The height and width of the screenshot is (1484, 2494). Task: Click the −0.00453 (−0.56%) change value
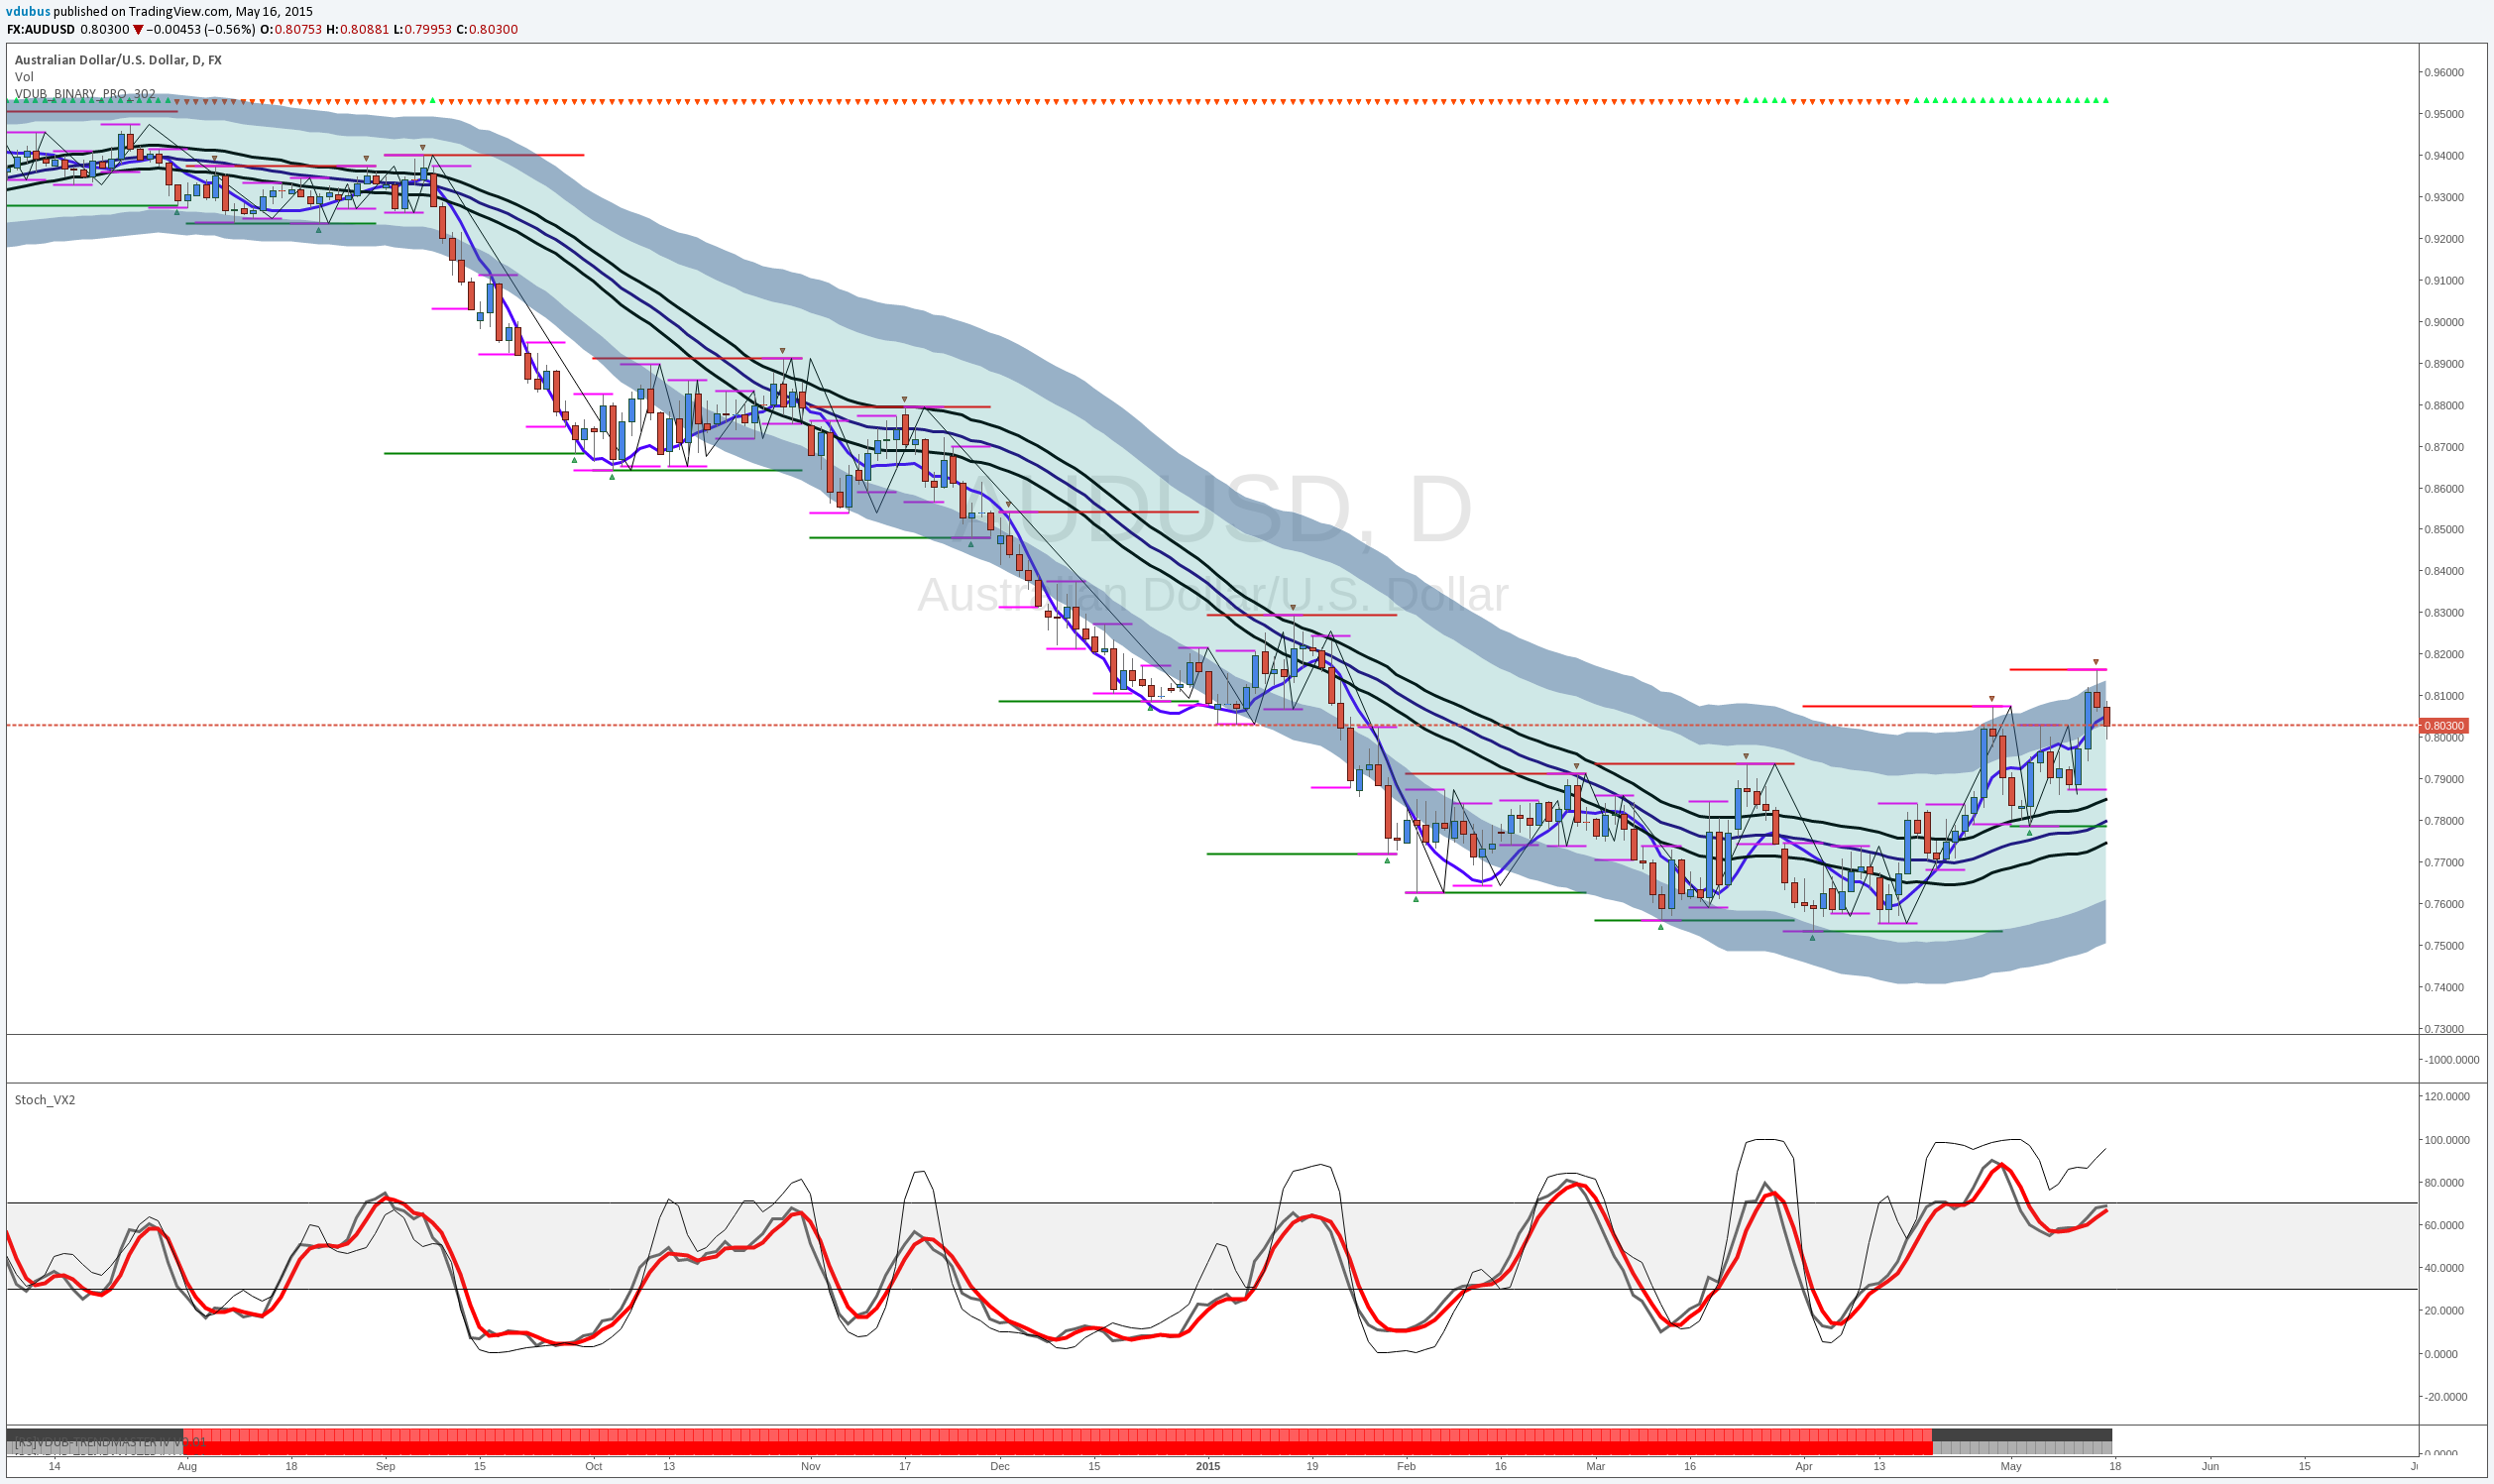[201, 29]
